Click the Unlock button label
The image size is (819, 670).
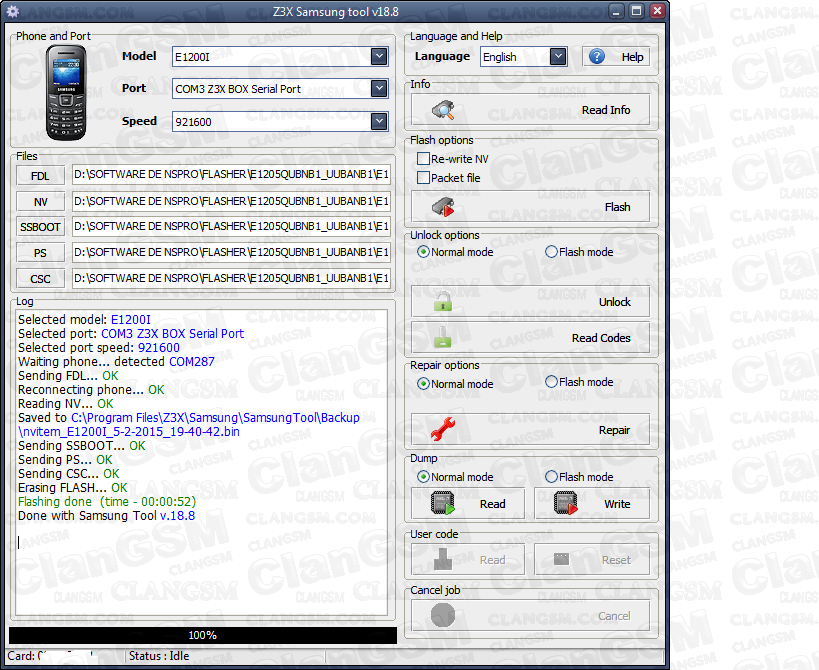[x=615, y=302]
